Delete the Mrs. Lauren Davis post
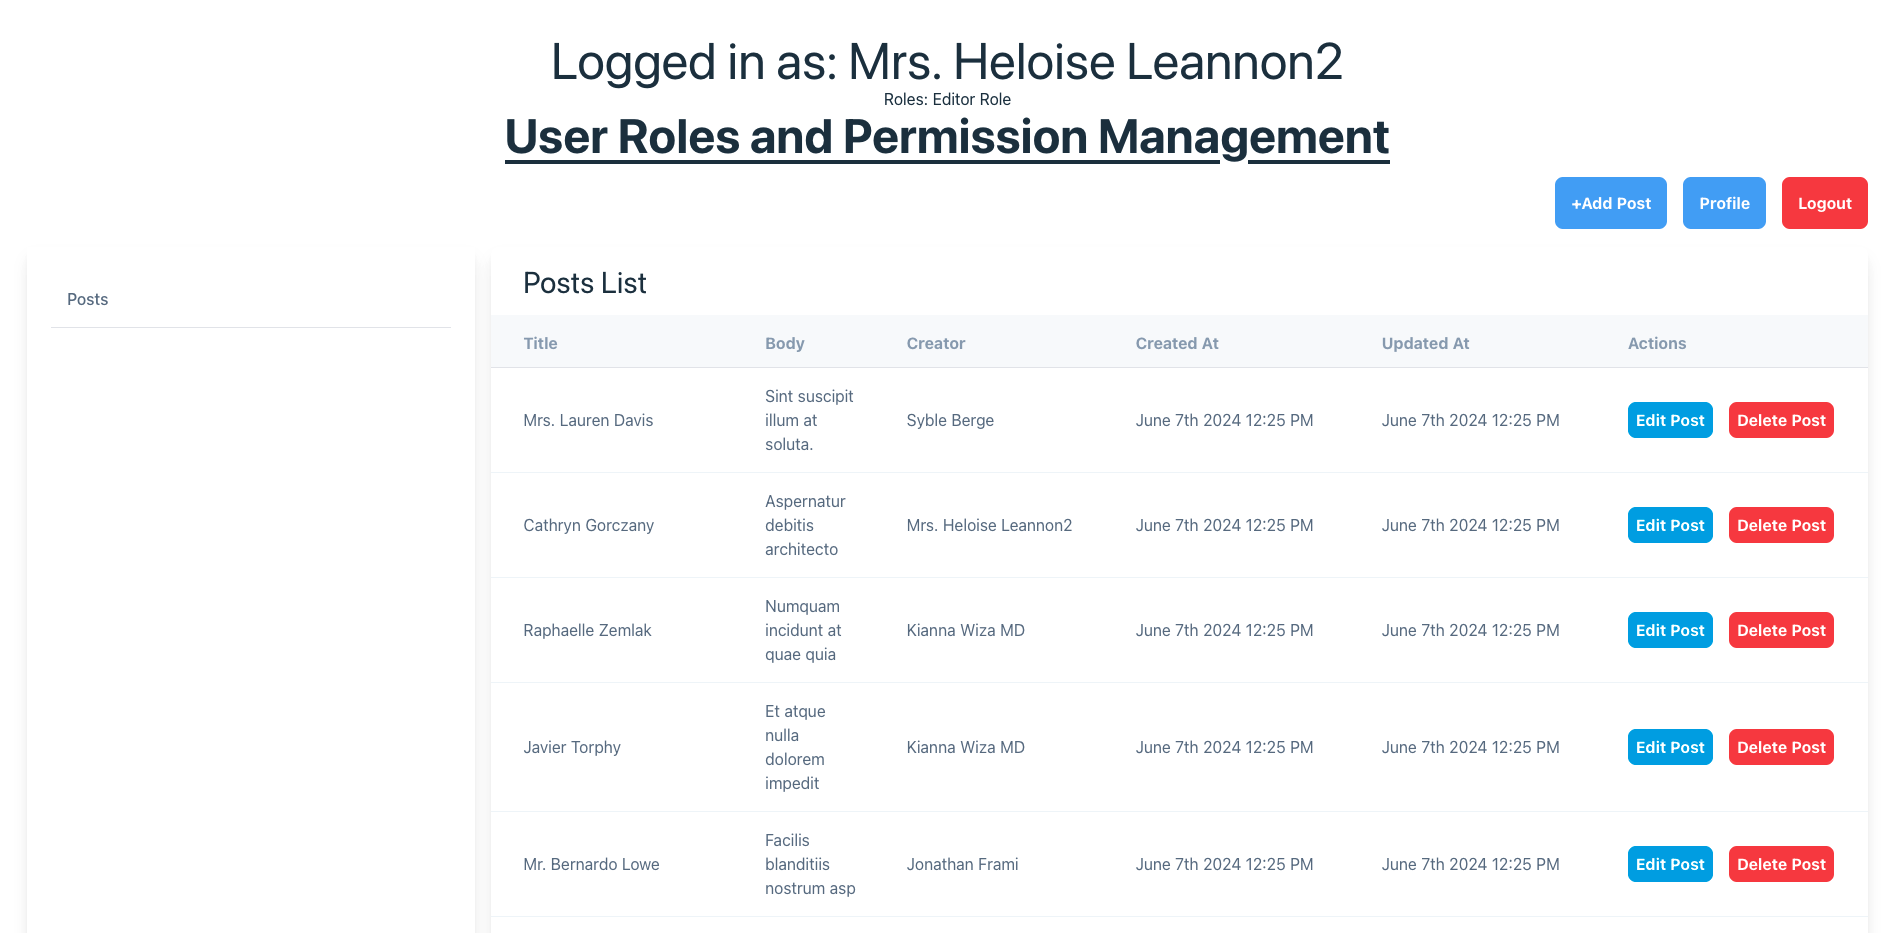This screenshot has width=1897, height=933. pos(1780,420)
